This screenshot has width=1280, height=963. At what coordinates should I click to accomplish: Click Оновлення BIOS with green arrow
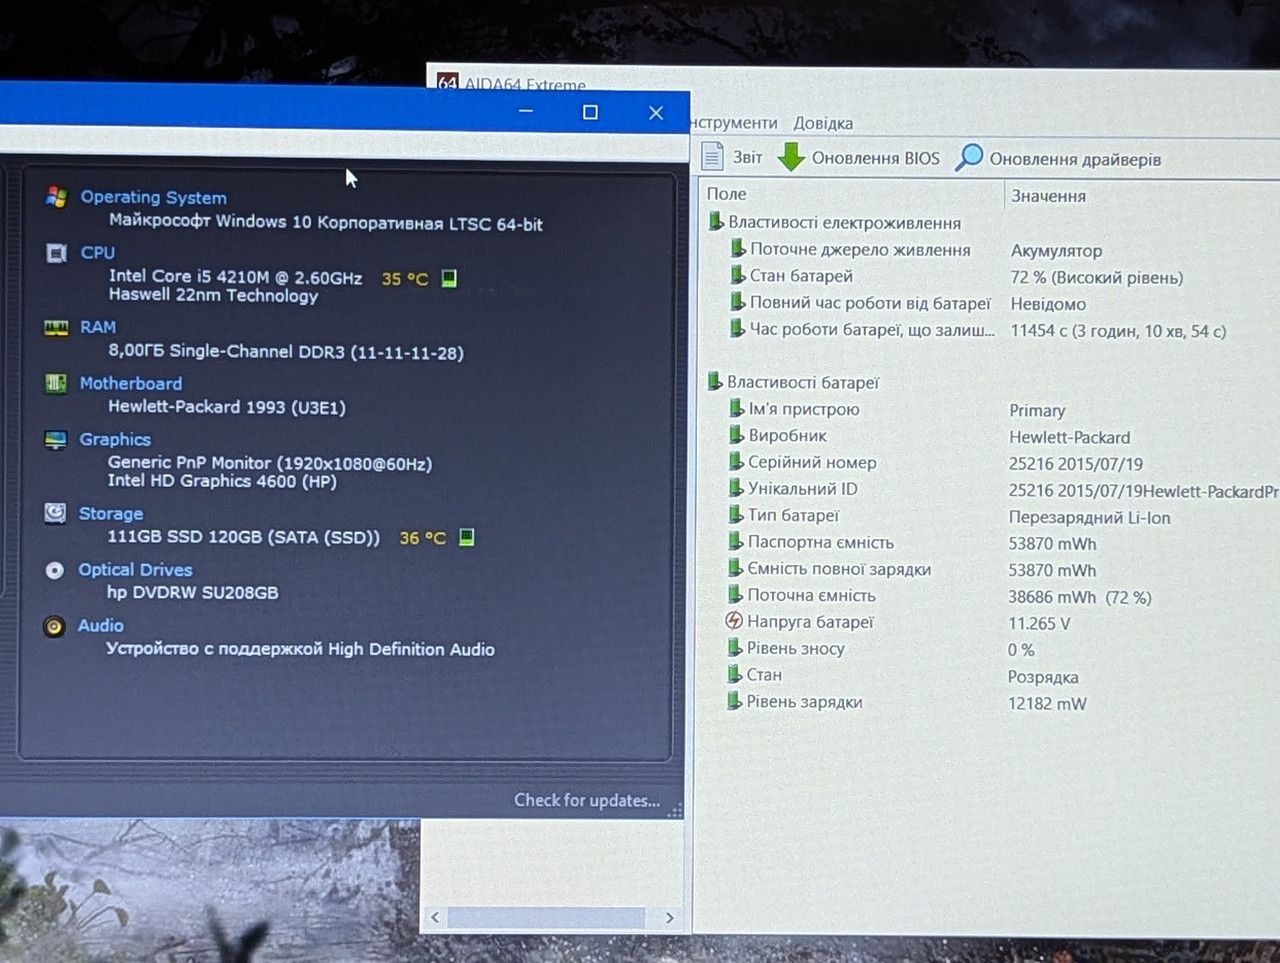(859, 157)
